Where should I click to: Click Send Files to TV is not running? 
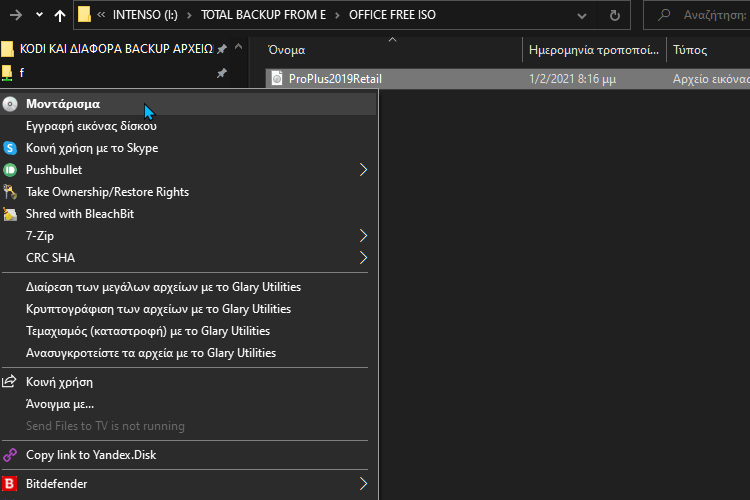[188, 426]
